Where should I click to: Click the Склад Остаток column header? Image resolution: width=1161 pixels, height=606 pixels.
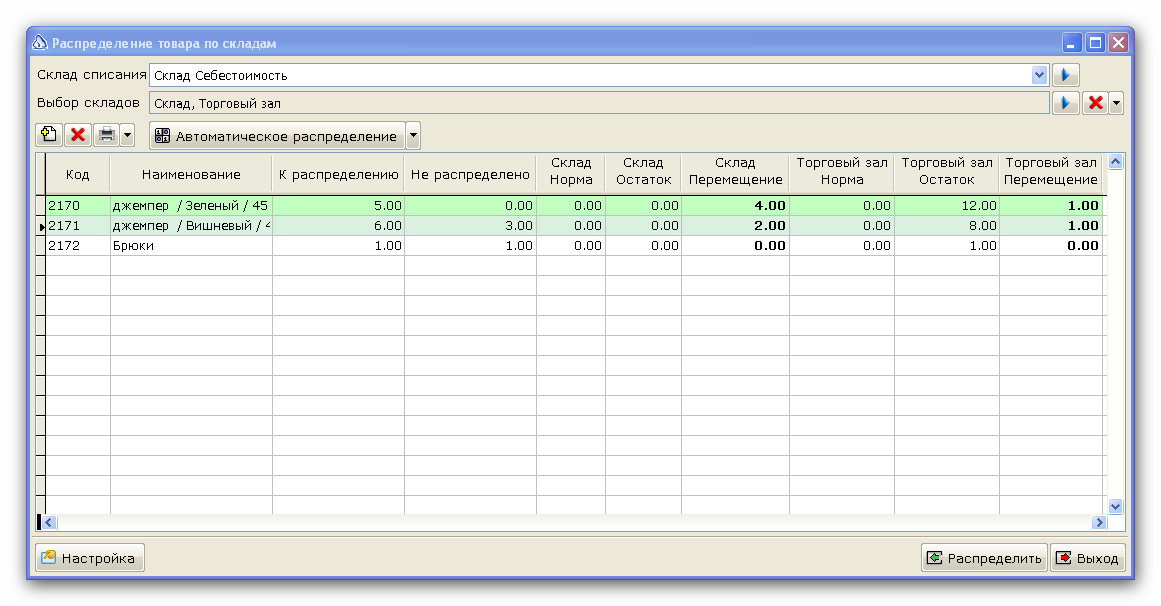coord(643,171)
